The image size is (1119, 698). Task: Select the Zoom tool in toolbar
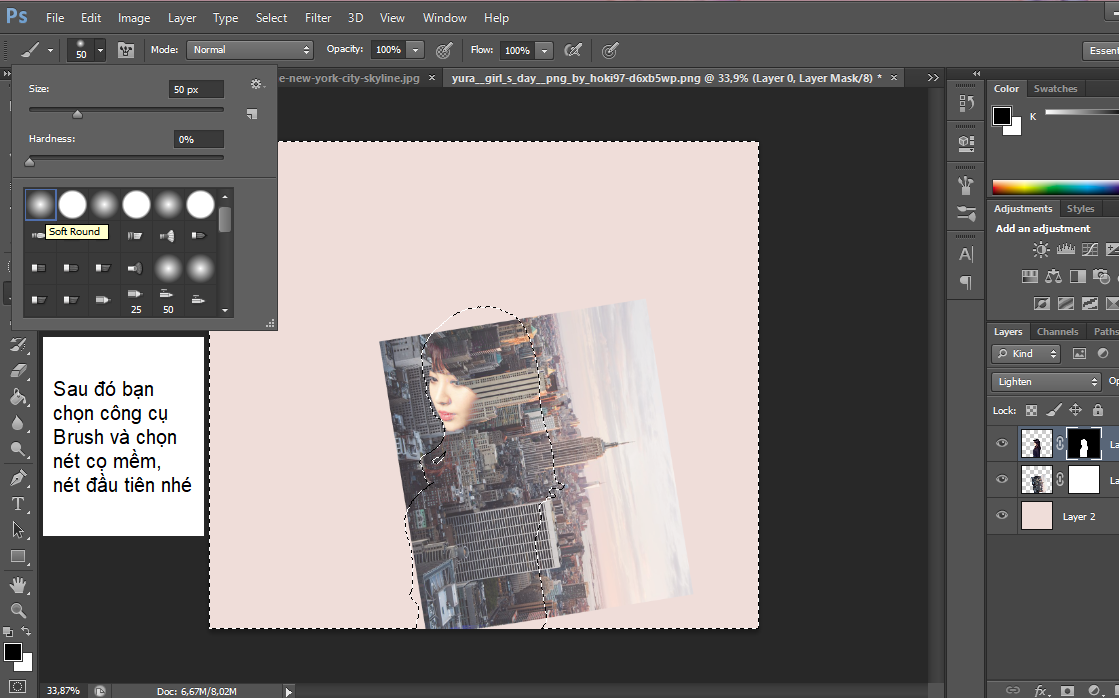click(18, 610)
